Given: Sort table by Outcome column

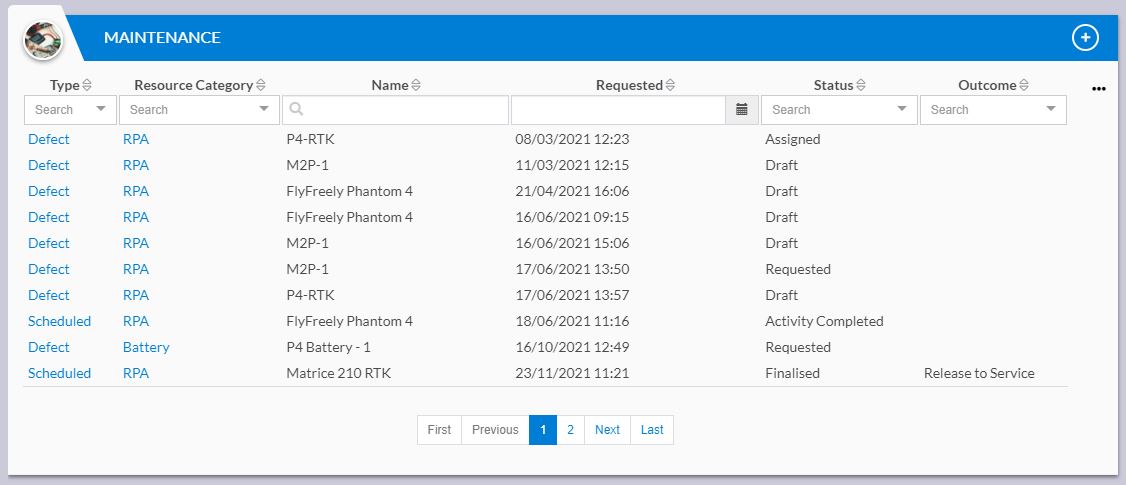Looking at the screenshot, I should tap(1023, 86).
